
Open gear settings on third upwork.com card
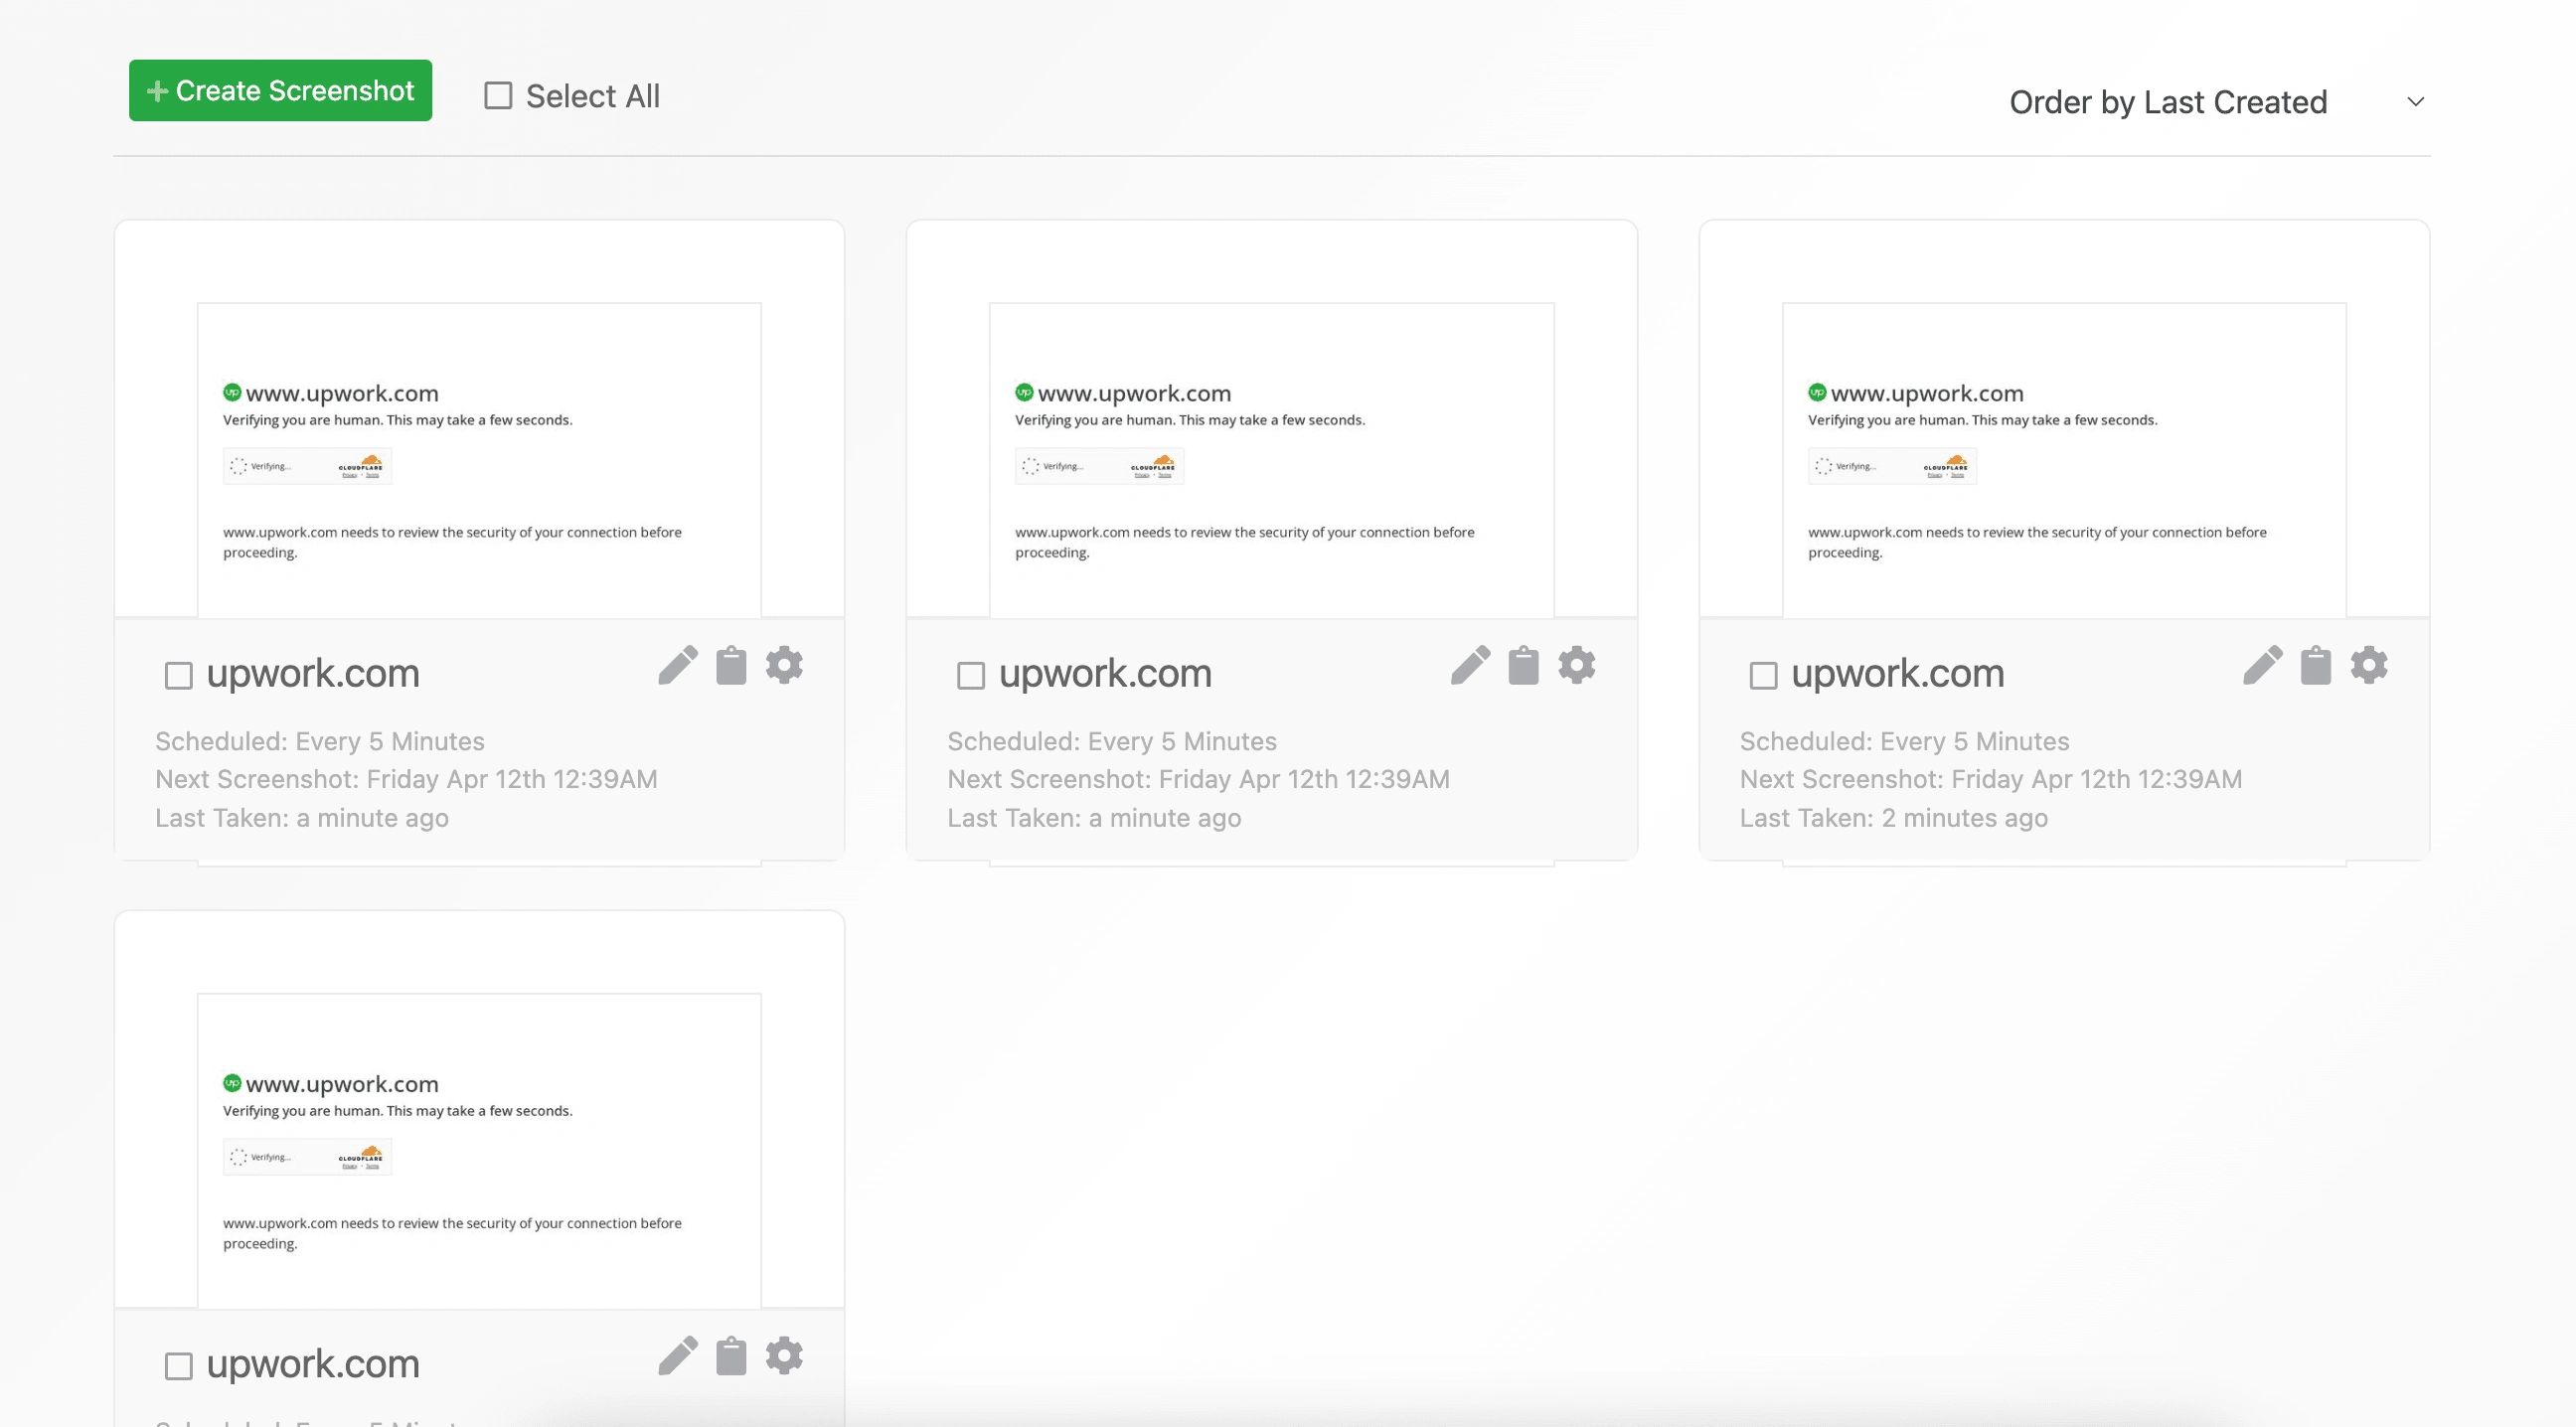pos(2368,665)
